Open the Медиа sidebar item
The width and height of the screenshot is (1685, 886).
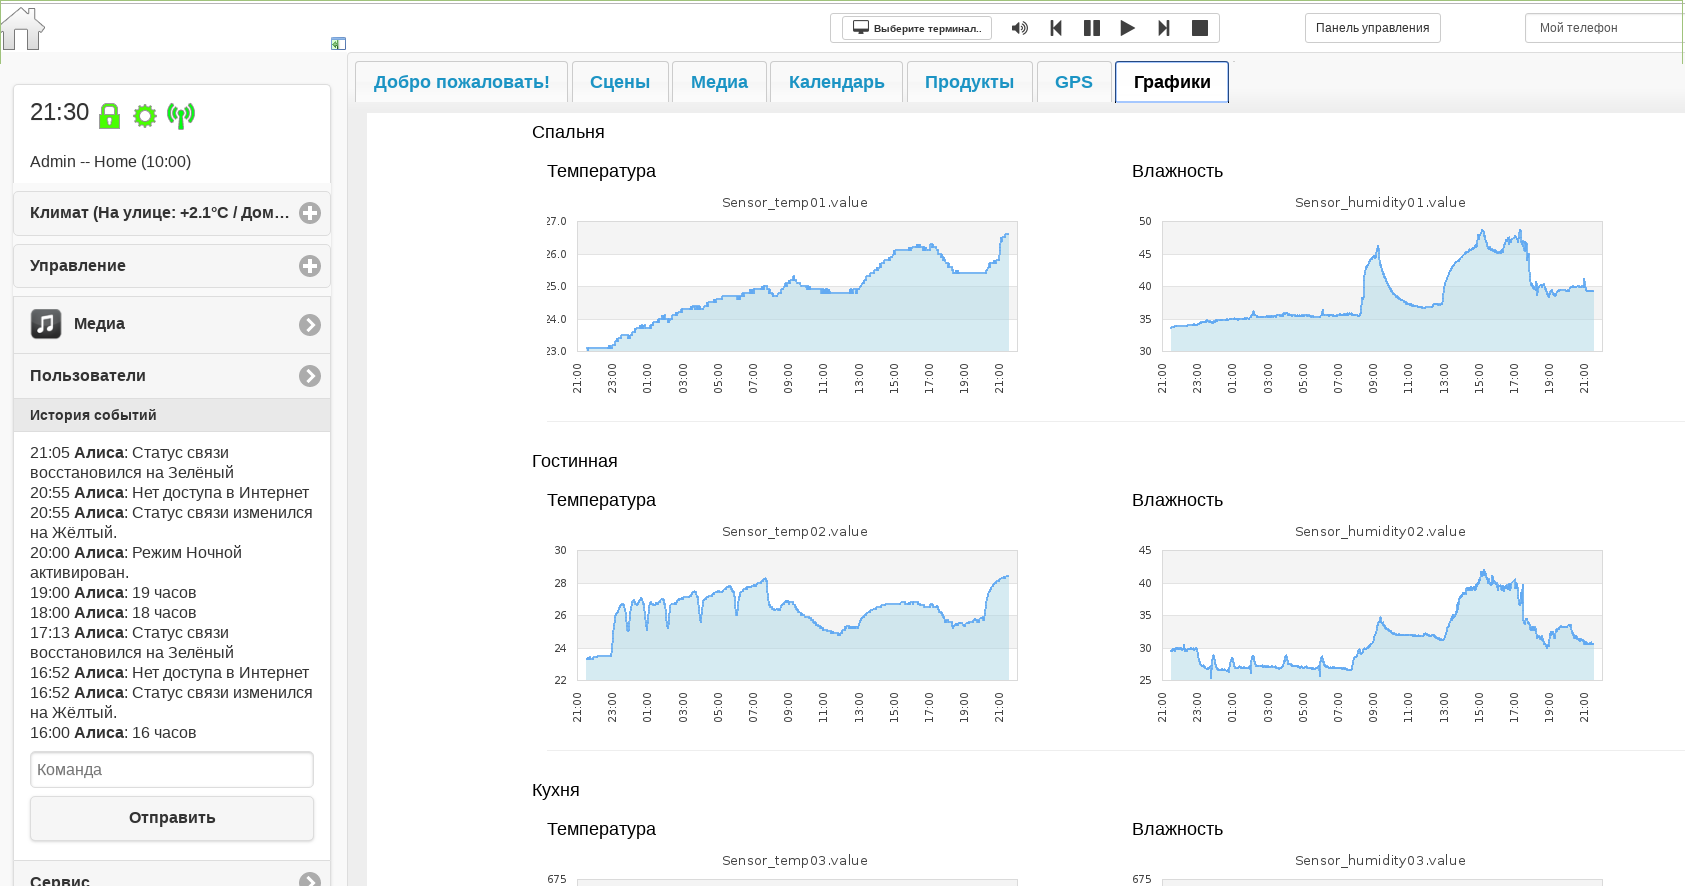pos(172,324)
